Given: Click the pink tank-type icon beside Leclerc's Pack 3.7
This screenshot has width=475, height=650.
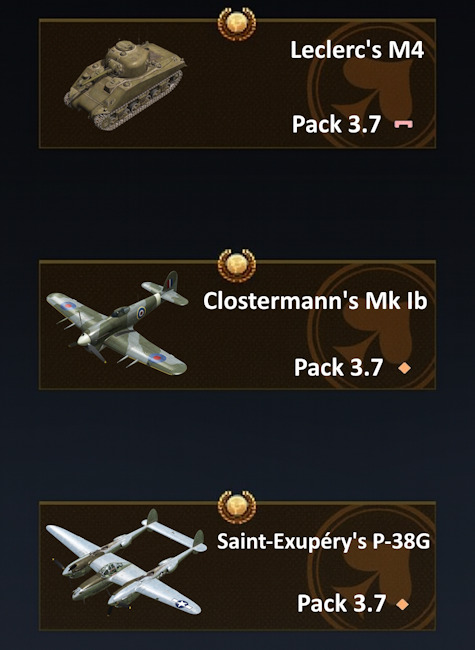Looking at the screenshot, I should point(403,124).
